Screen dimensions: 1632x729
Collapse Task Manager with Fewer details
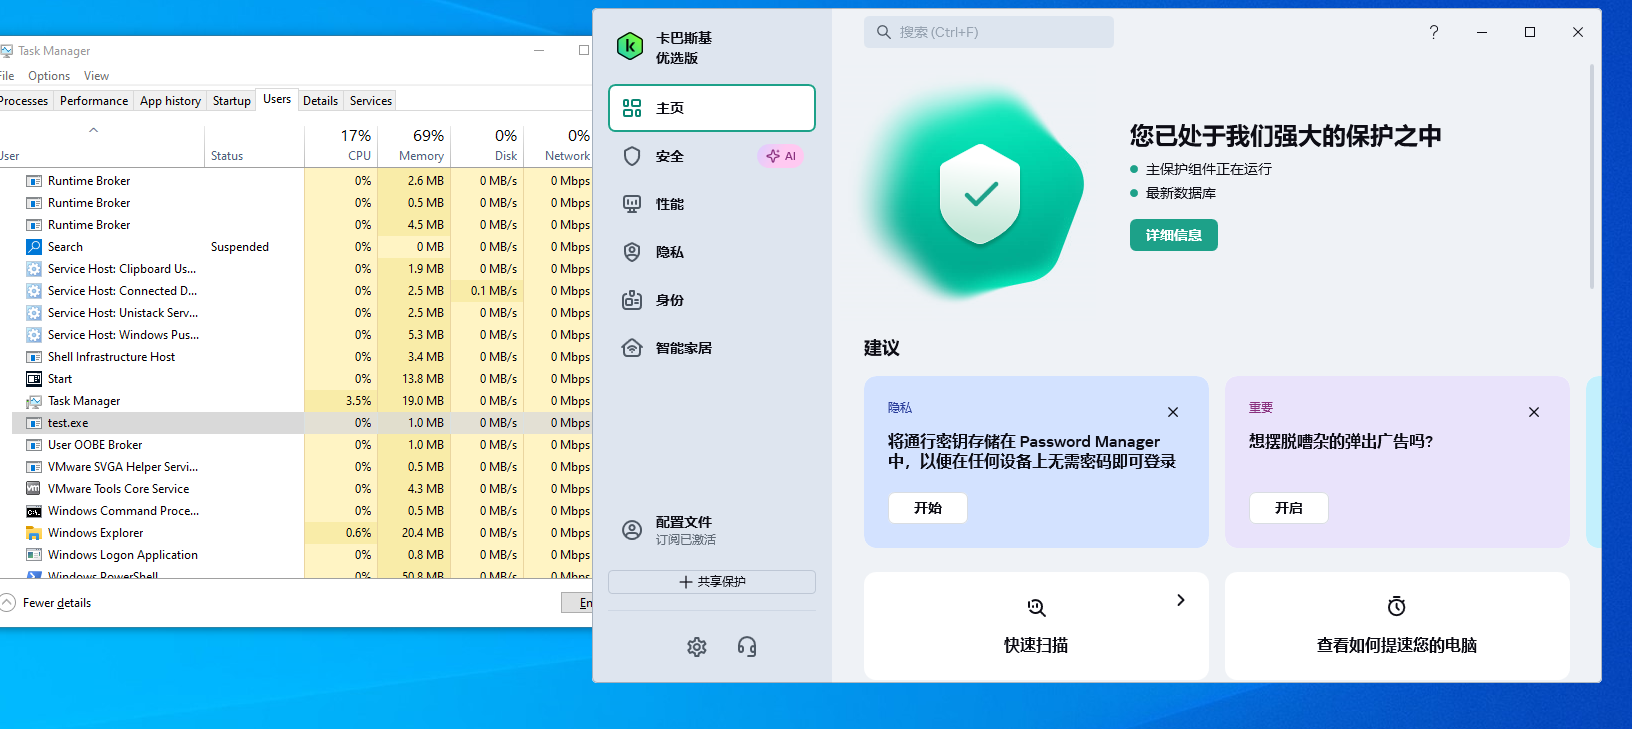pos(46,603)
